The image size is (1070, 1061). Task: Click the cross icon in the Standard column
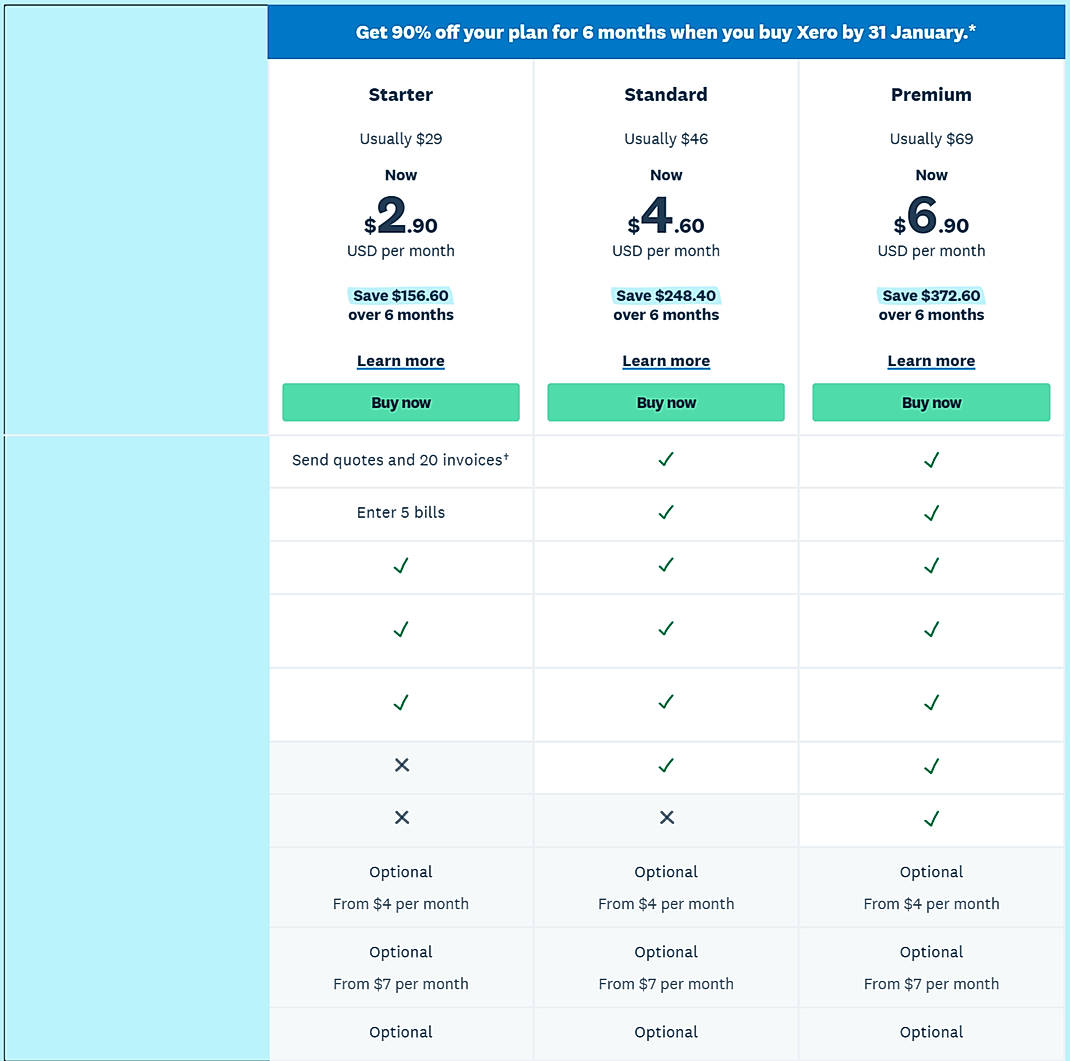pos(666,818)
